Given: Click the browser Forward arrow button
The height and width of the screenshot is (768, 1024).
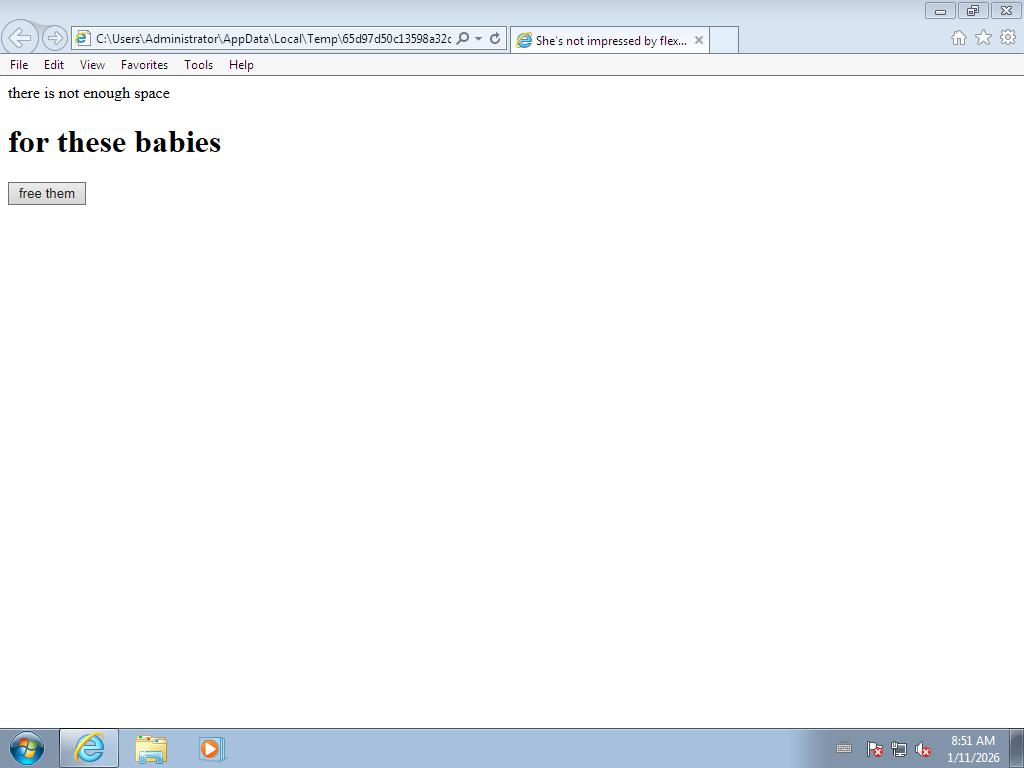Looking at the screenshot, I should click(x=55, y=38).
